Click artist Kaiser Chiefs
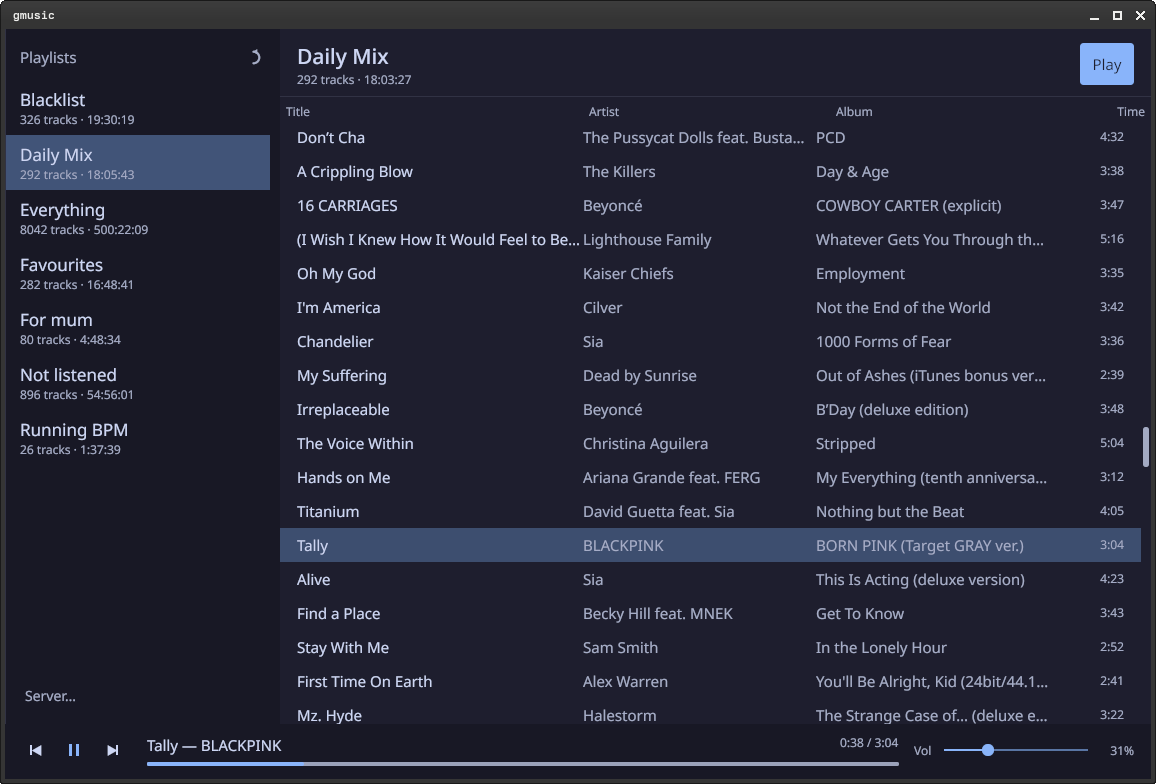Viewport: 1156px width, 784px height. point(627,273)
